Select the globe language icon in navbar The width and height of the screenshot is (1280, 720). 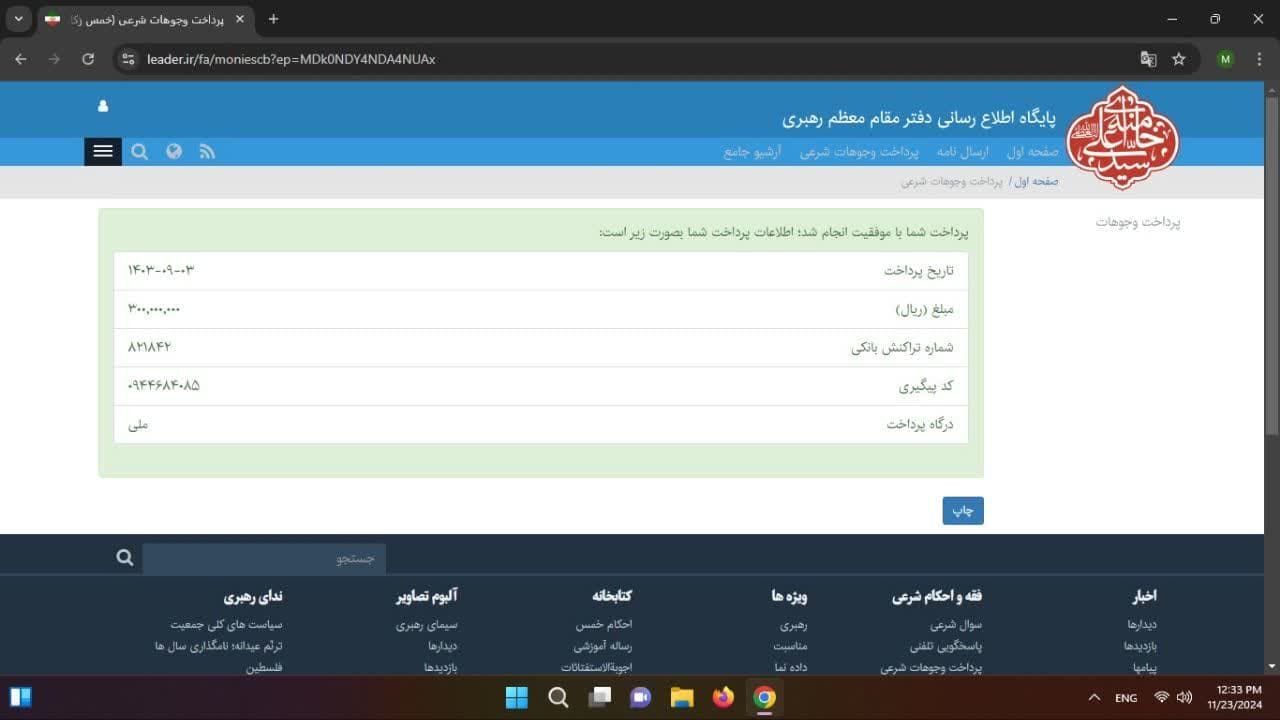coord(173,151)
